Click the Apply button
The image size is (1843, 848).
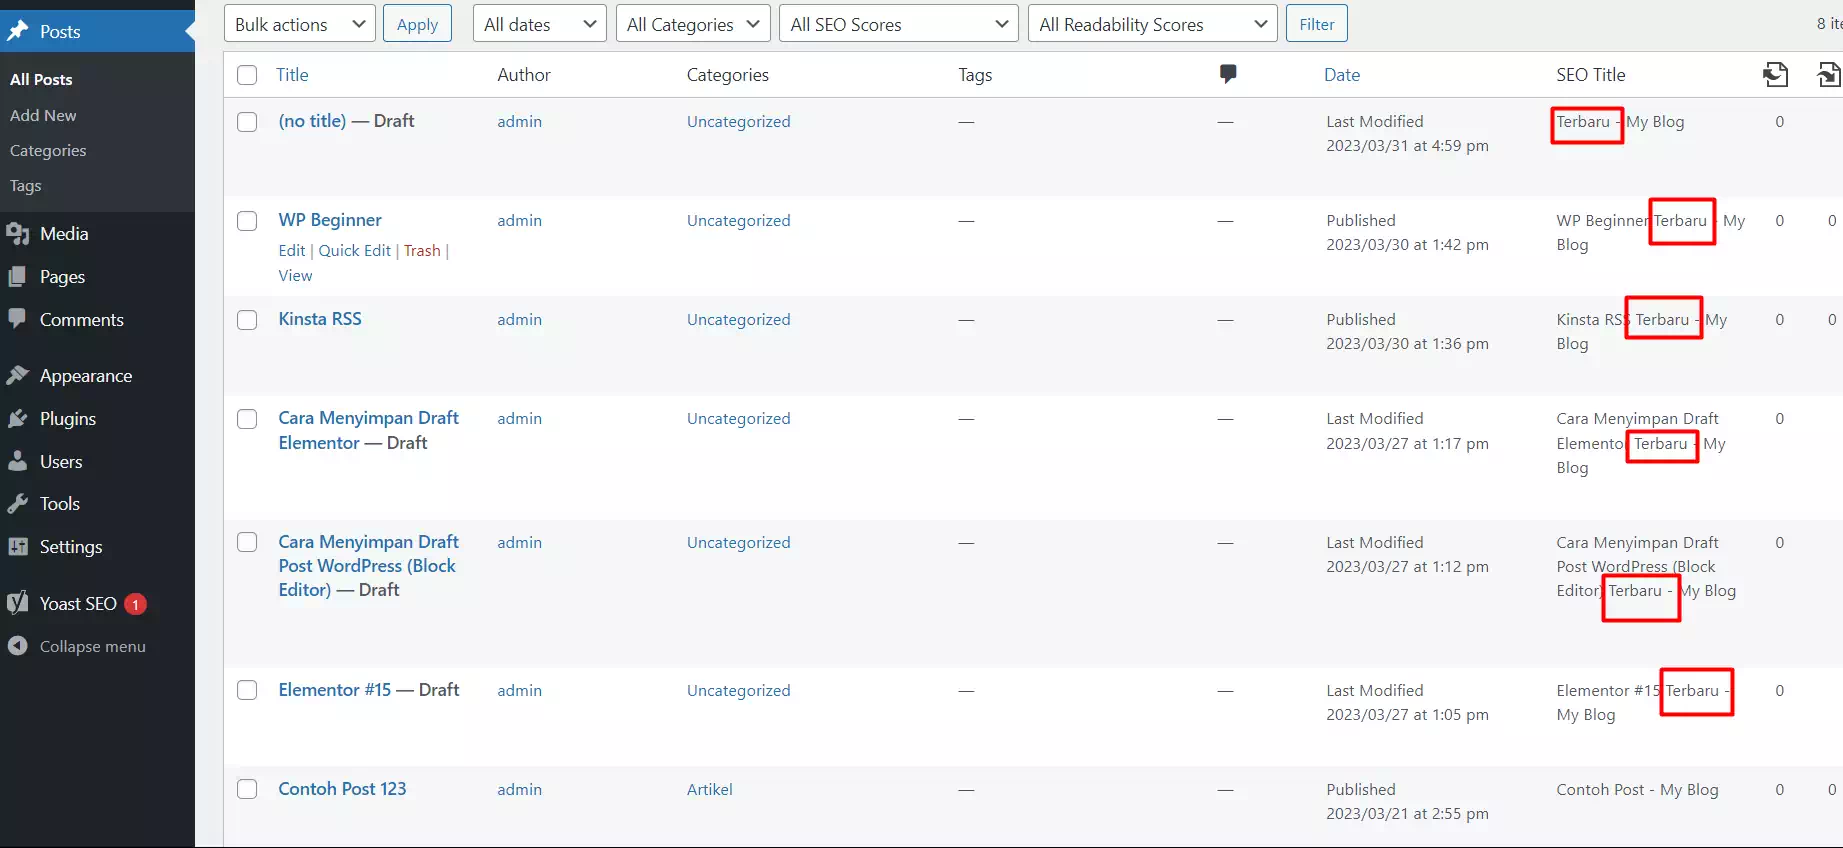(417, 24)
